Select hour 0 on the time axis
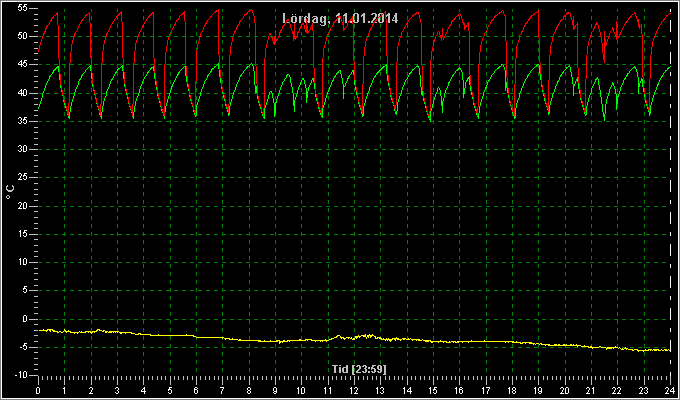Viewport: 680px width, 400px height. pyautogui.click(x=38, y=389)
